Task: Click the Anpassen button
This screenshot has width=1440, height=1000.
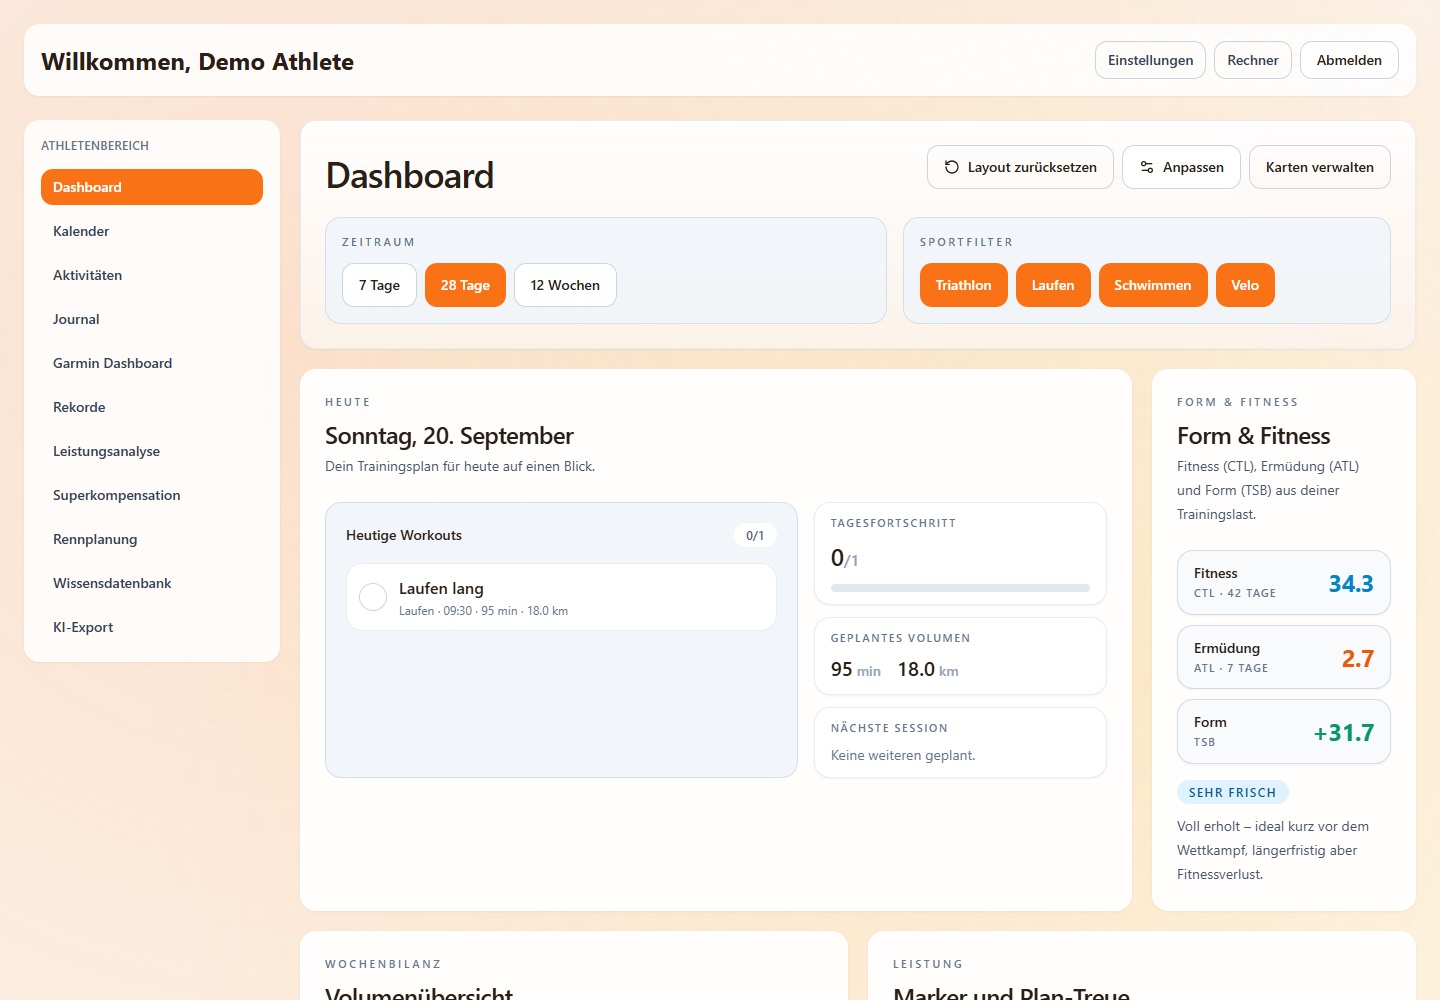Action: pos(1181,167)
